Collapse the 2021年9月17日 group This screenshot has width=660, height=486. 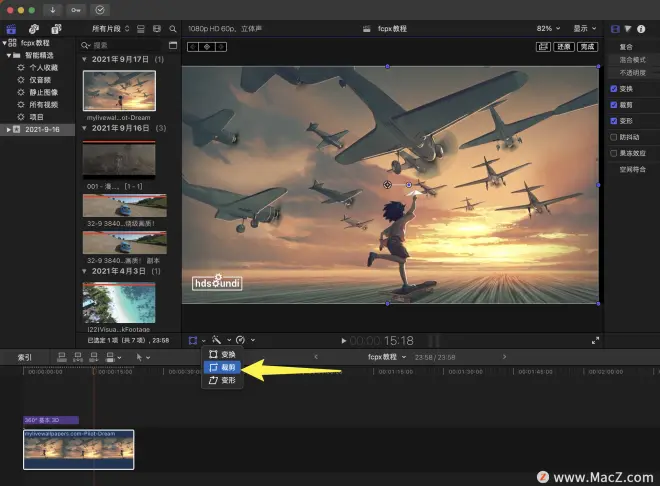[84, 59]
